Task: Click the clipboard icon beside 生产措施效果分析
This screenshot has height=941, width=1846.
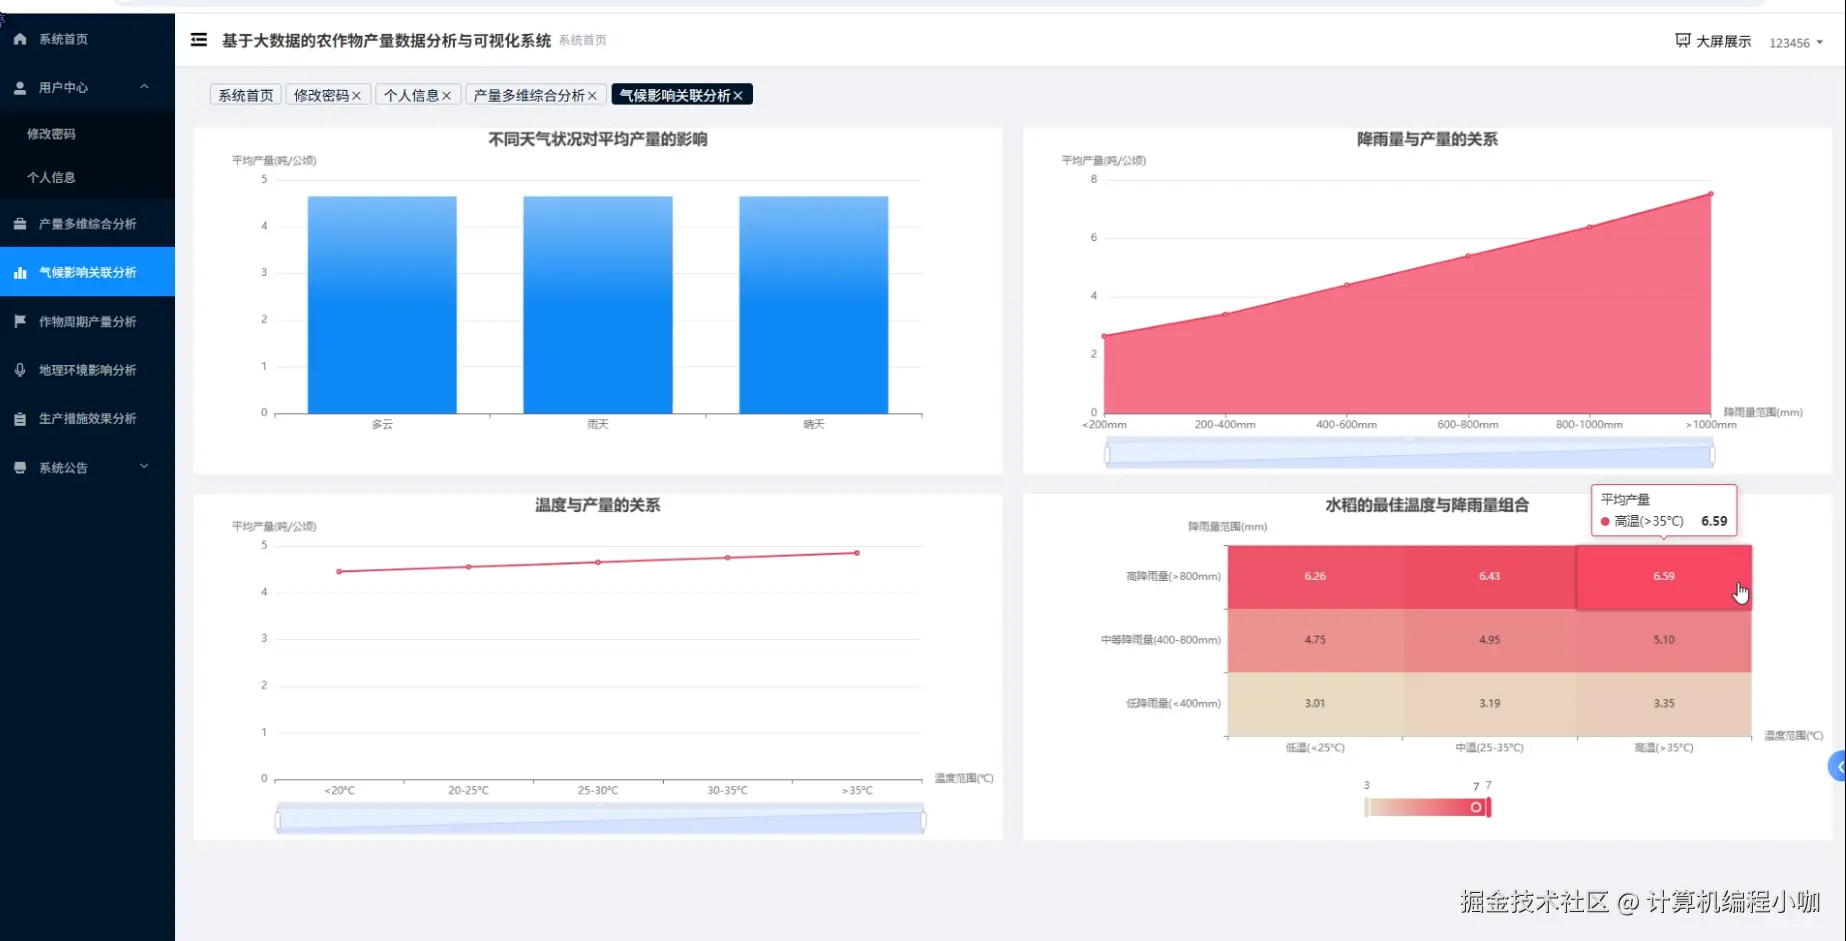Action: [x=20, y=419]
